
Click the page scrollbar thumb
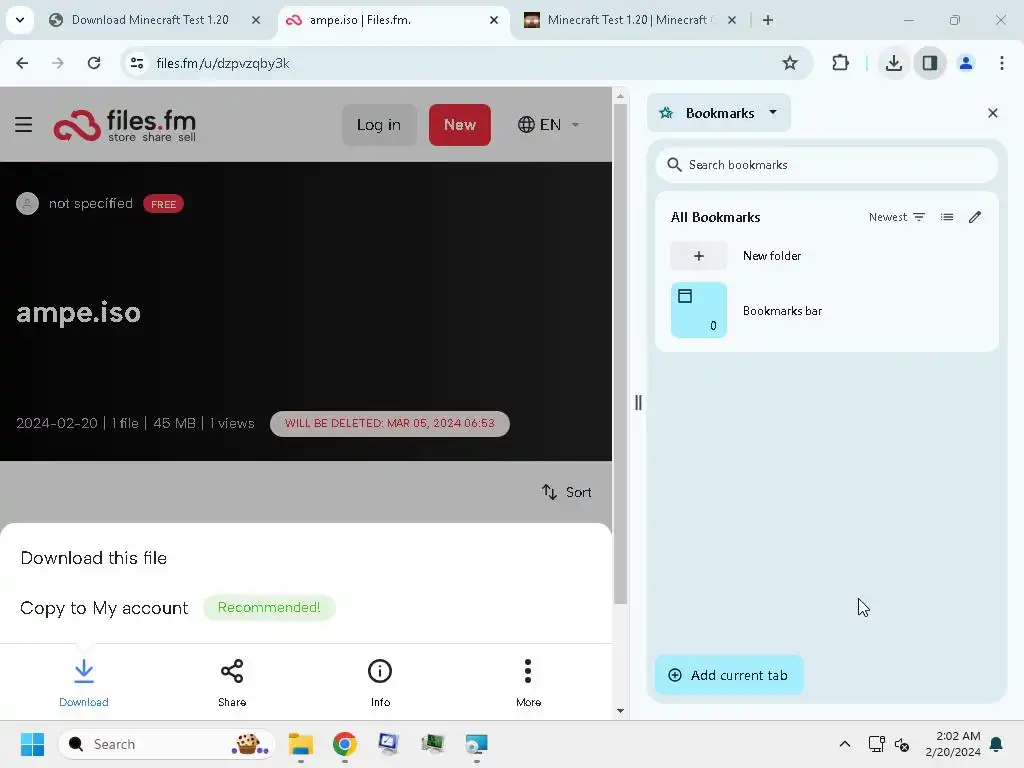click(x=620, y=355)
